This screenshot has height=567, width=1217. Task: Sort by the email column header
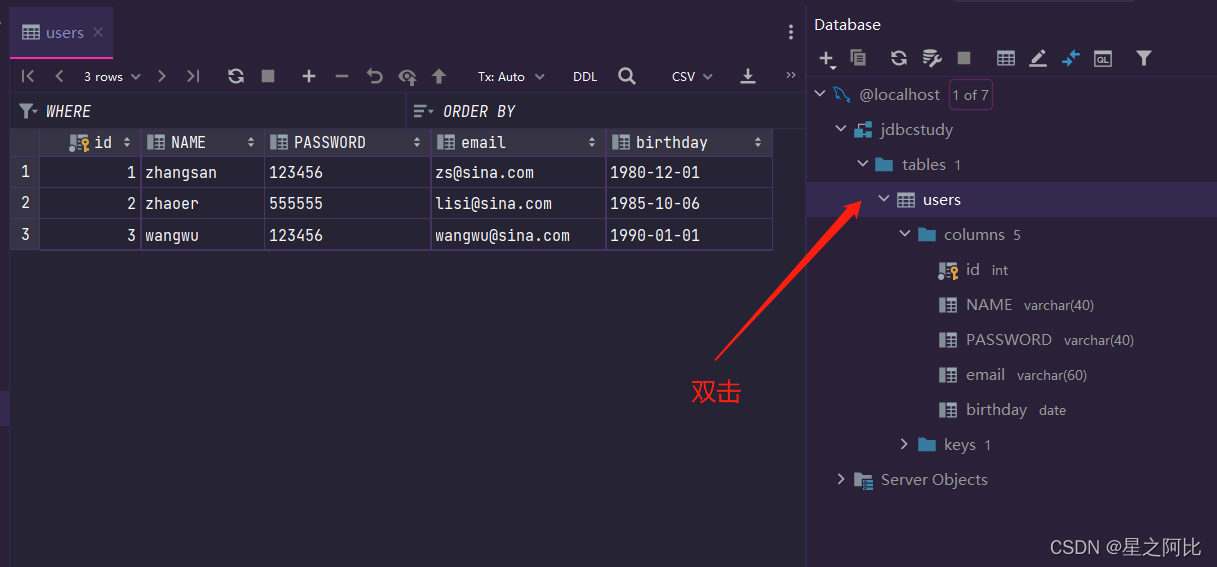518,142
